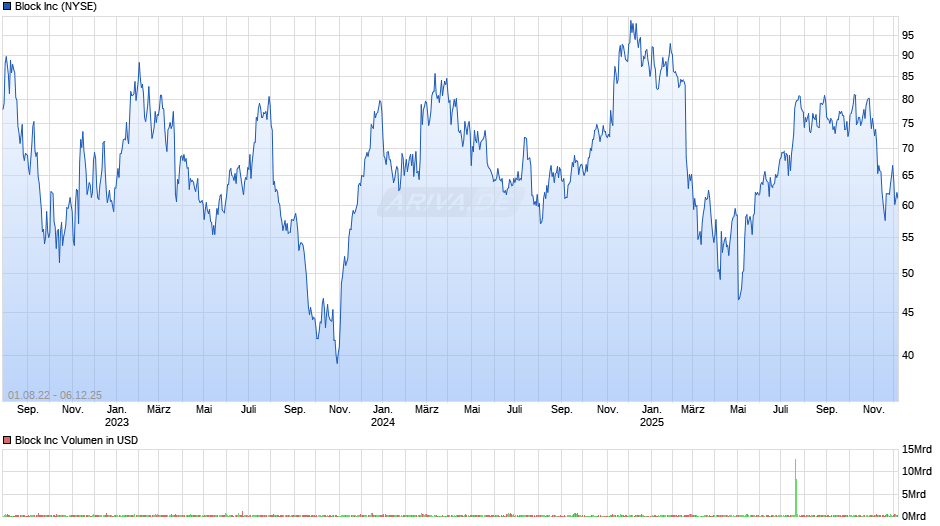The image size is (940, 526).
Task: Click the 60 price axis label
Action: click(908, 205)
